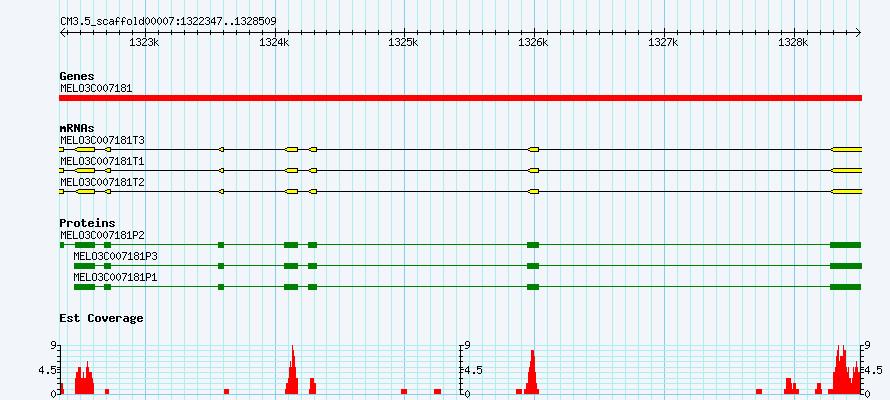Select the Est Coverage track heading
This screenshot has height=400, width=890.
click(x=101, y=318)
